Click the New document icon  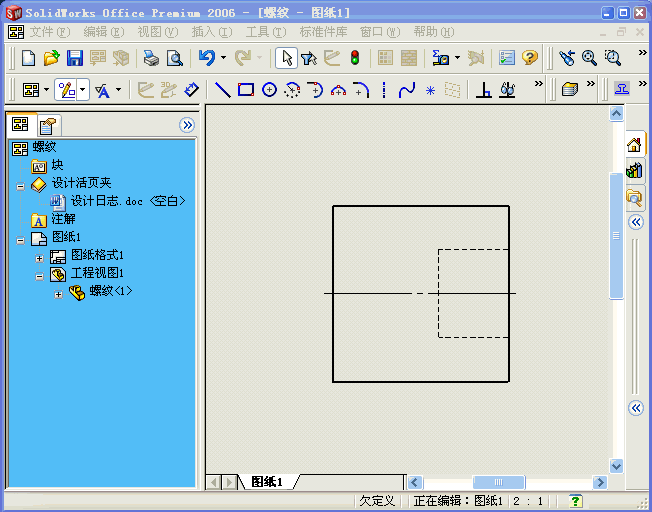point(28,58)
